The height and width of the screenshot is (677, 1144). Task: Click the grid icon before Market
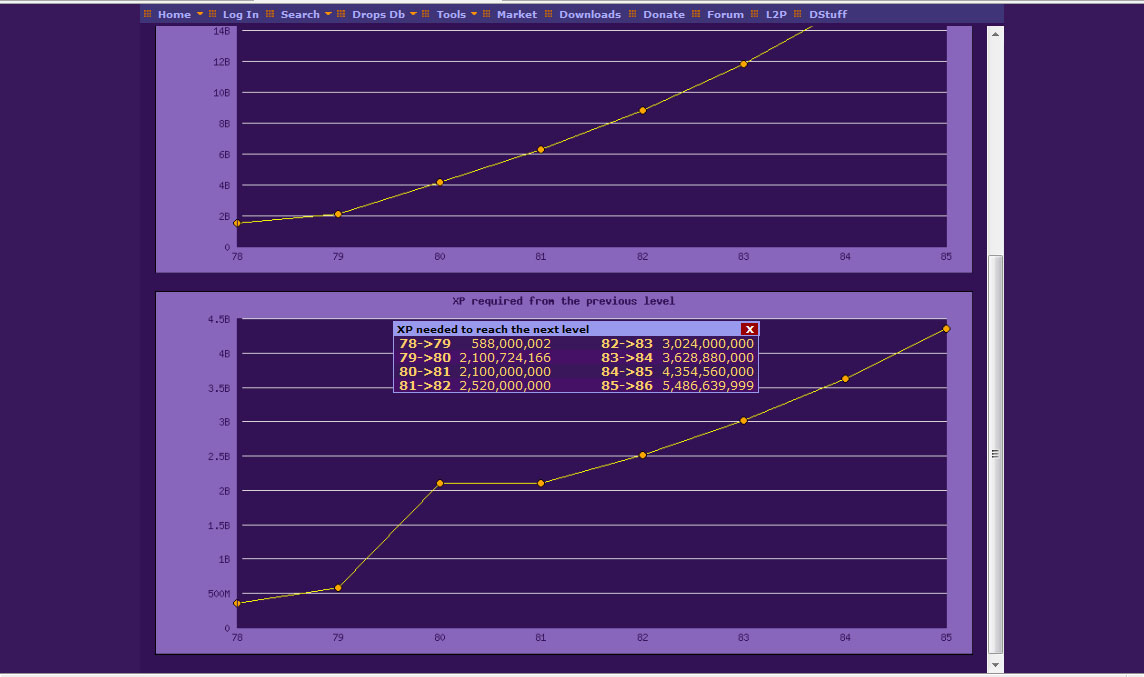(487, 14)
